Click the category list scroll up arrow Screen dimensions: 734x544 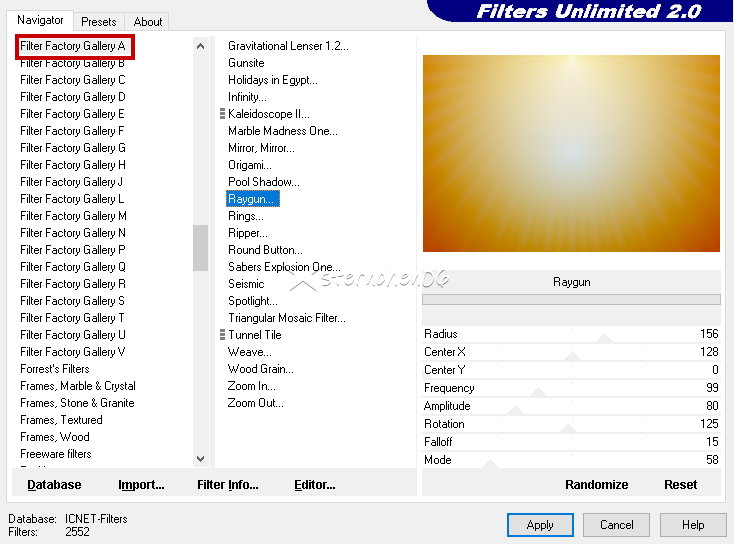(x=200, y=46)
